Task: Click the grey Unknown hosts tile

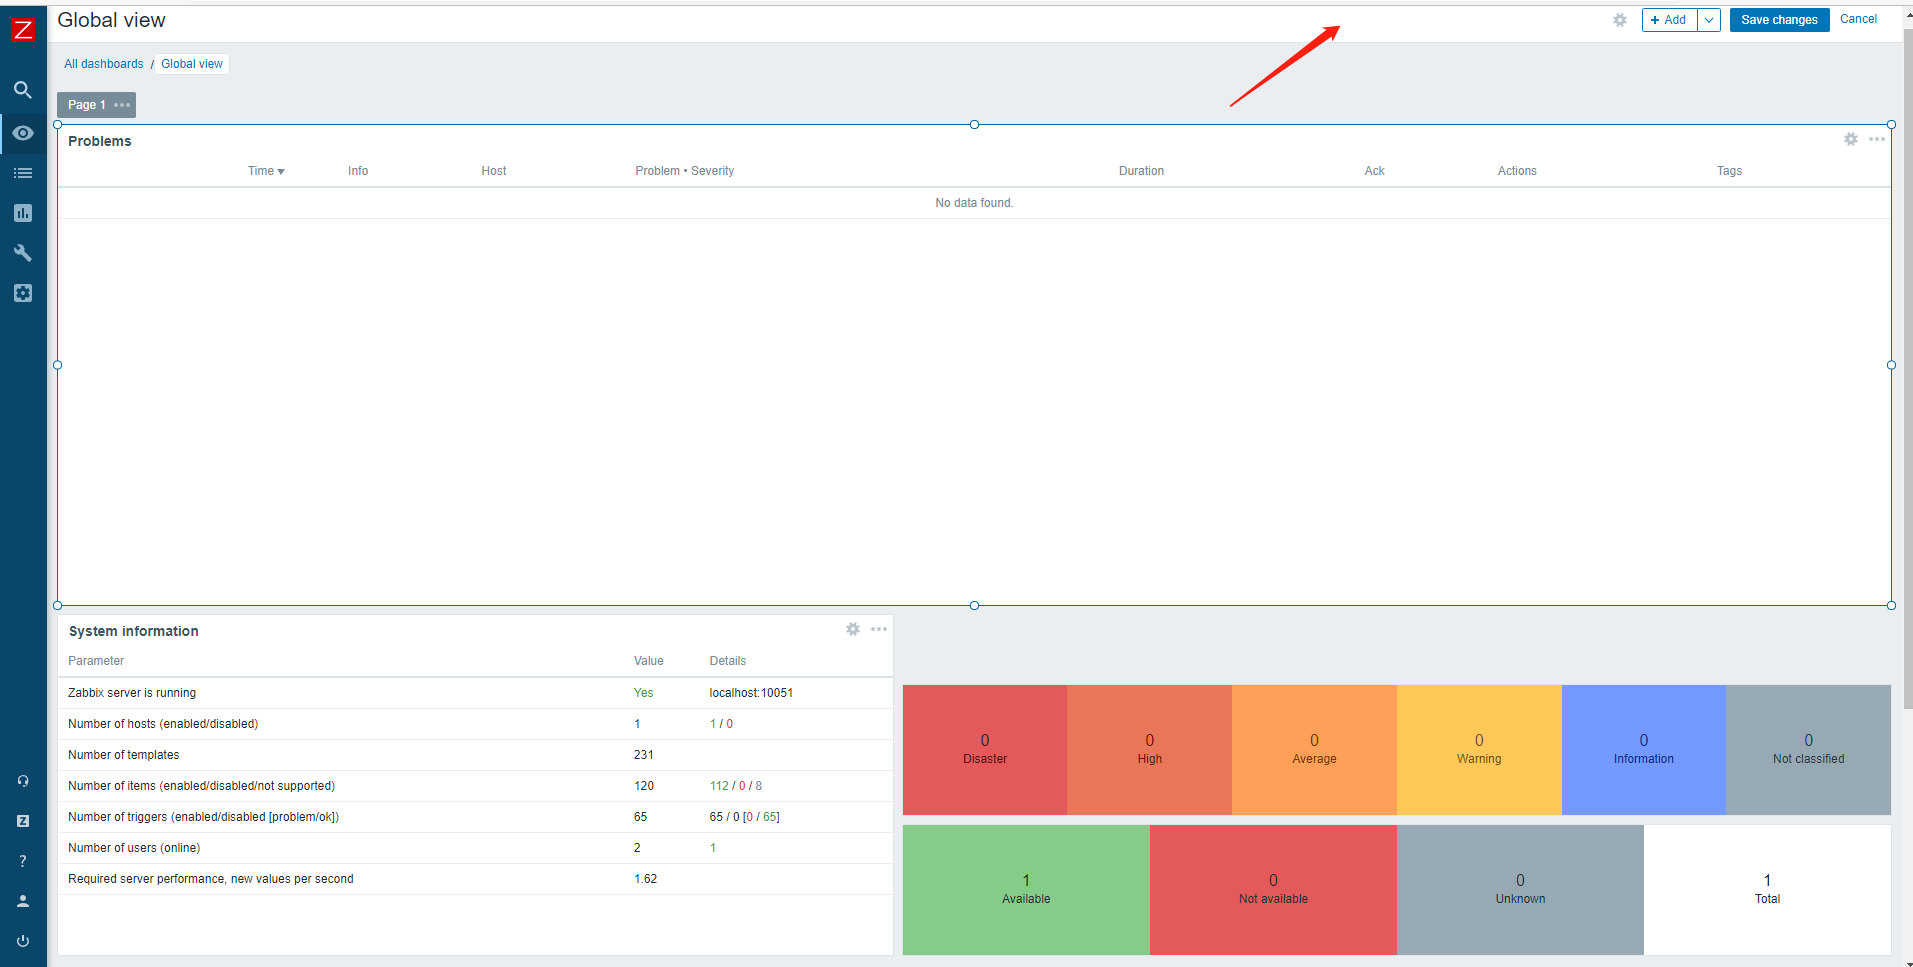Action: (1520, 889)
